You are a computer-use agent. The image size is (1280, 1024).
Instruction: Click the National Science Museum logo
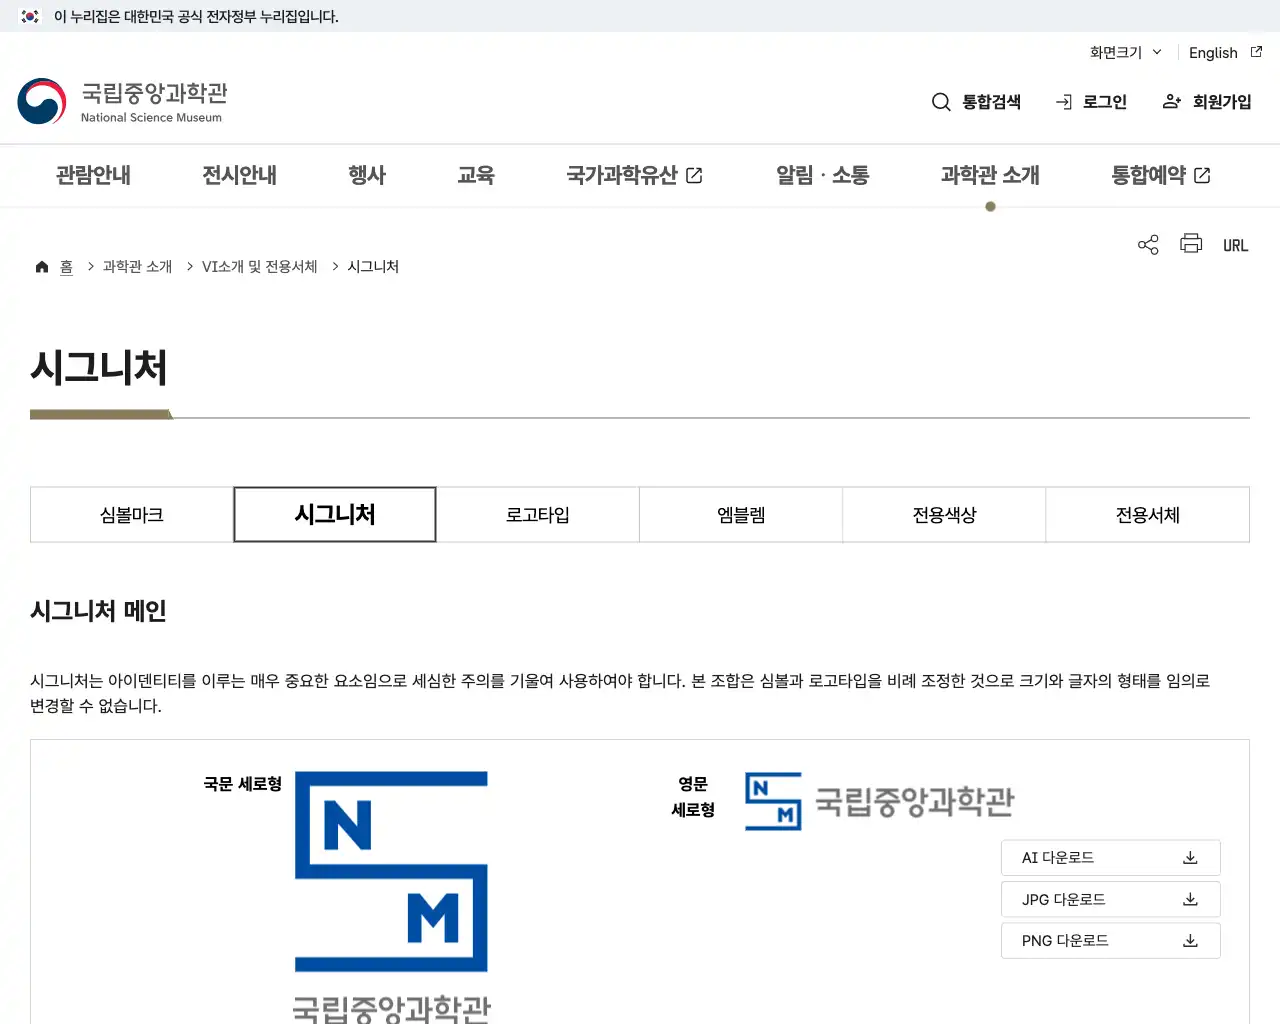click(x=120, y=100)
